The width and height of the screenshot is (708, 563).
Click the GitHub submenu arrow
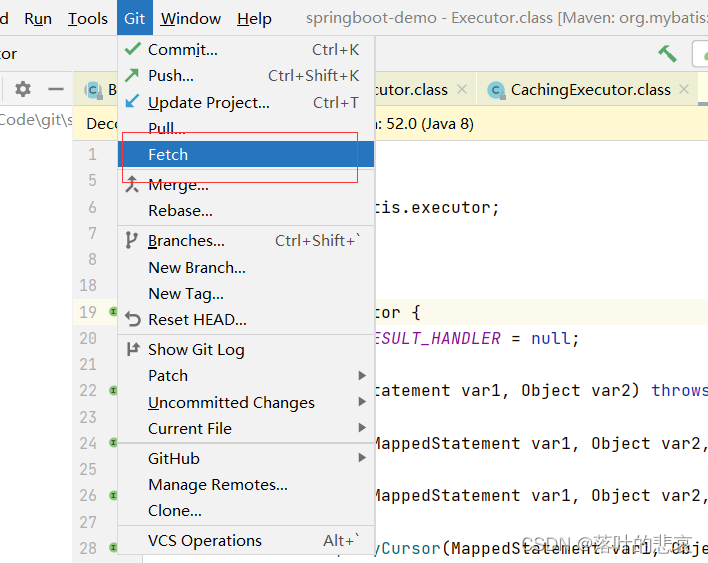pyautogui.click(x=362, y=458)
